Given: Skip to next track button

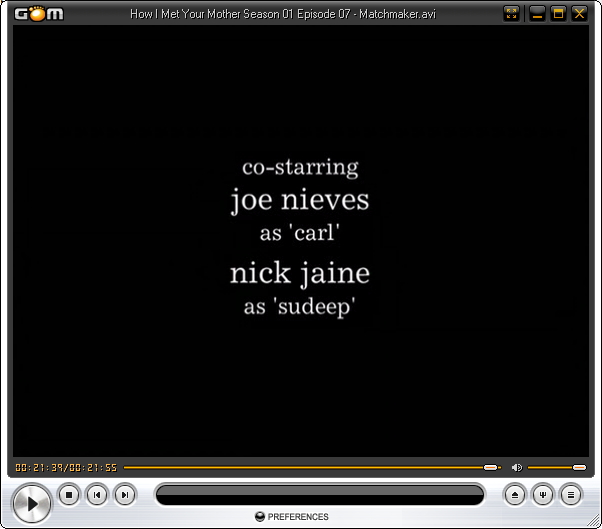Looking at the screenshot, I should tap(125, 495).
